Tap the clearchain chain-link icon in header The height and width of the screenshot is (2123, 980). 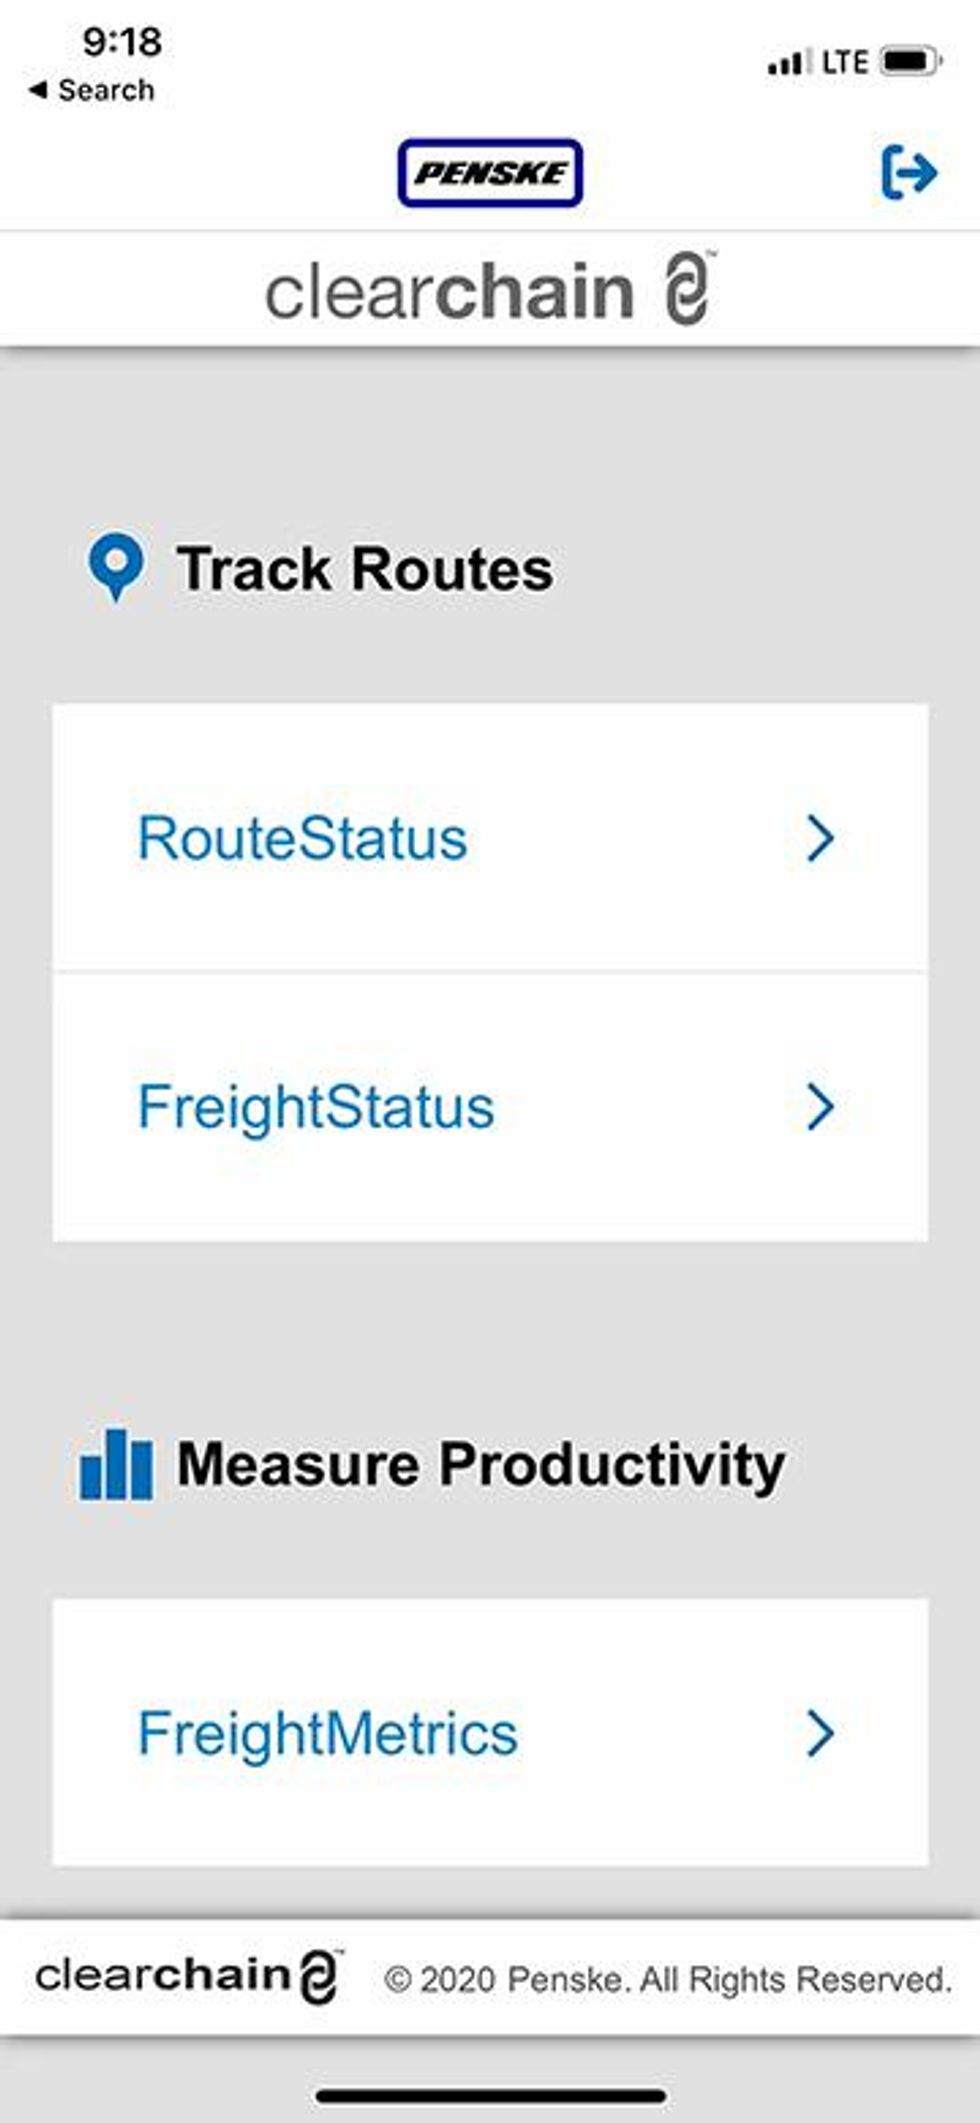[x=689, y=289]
